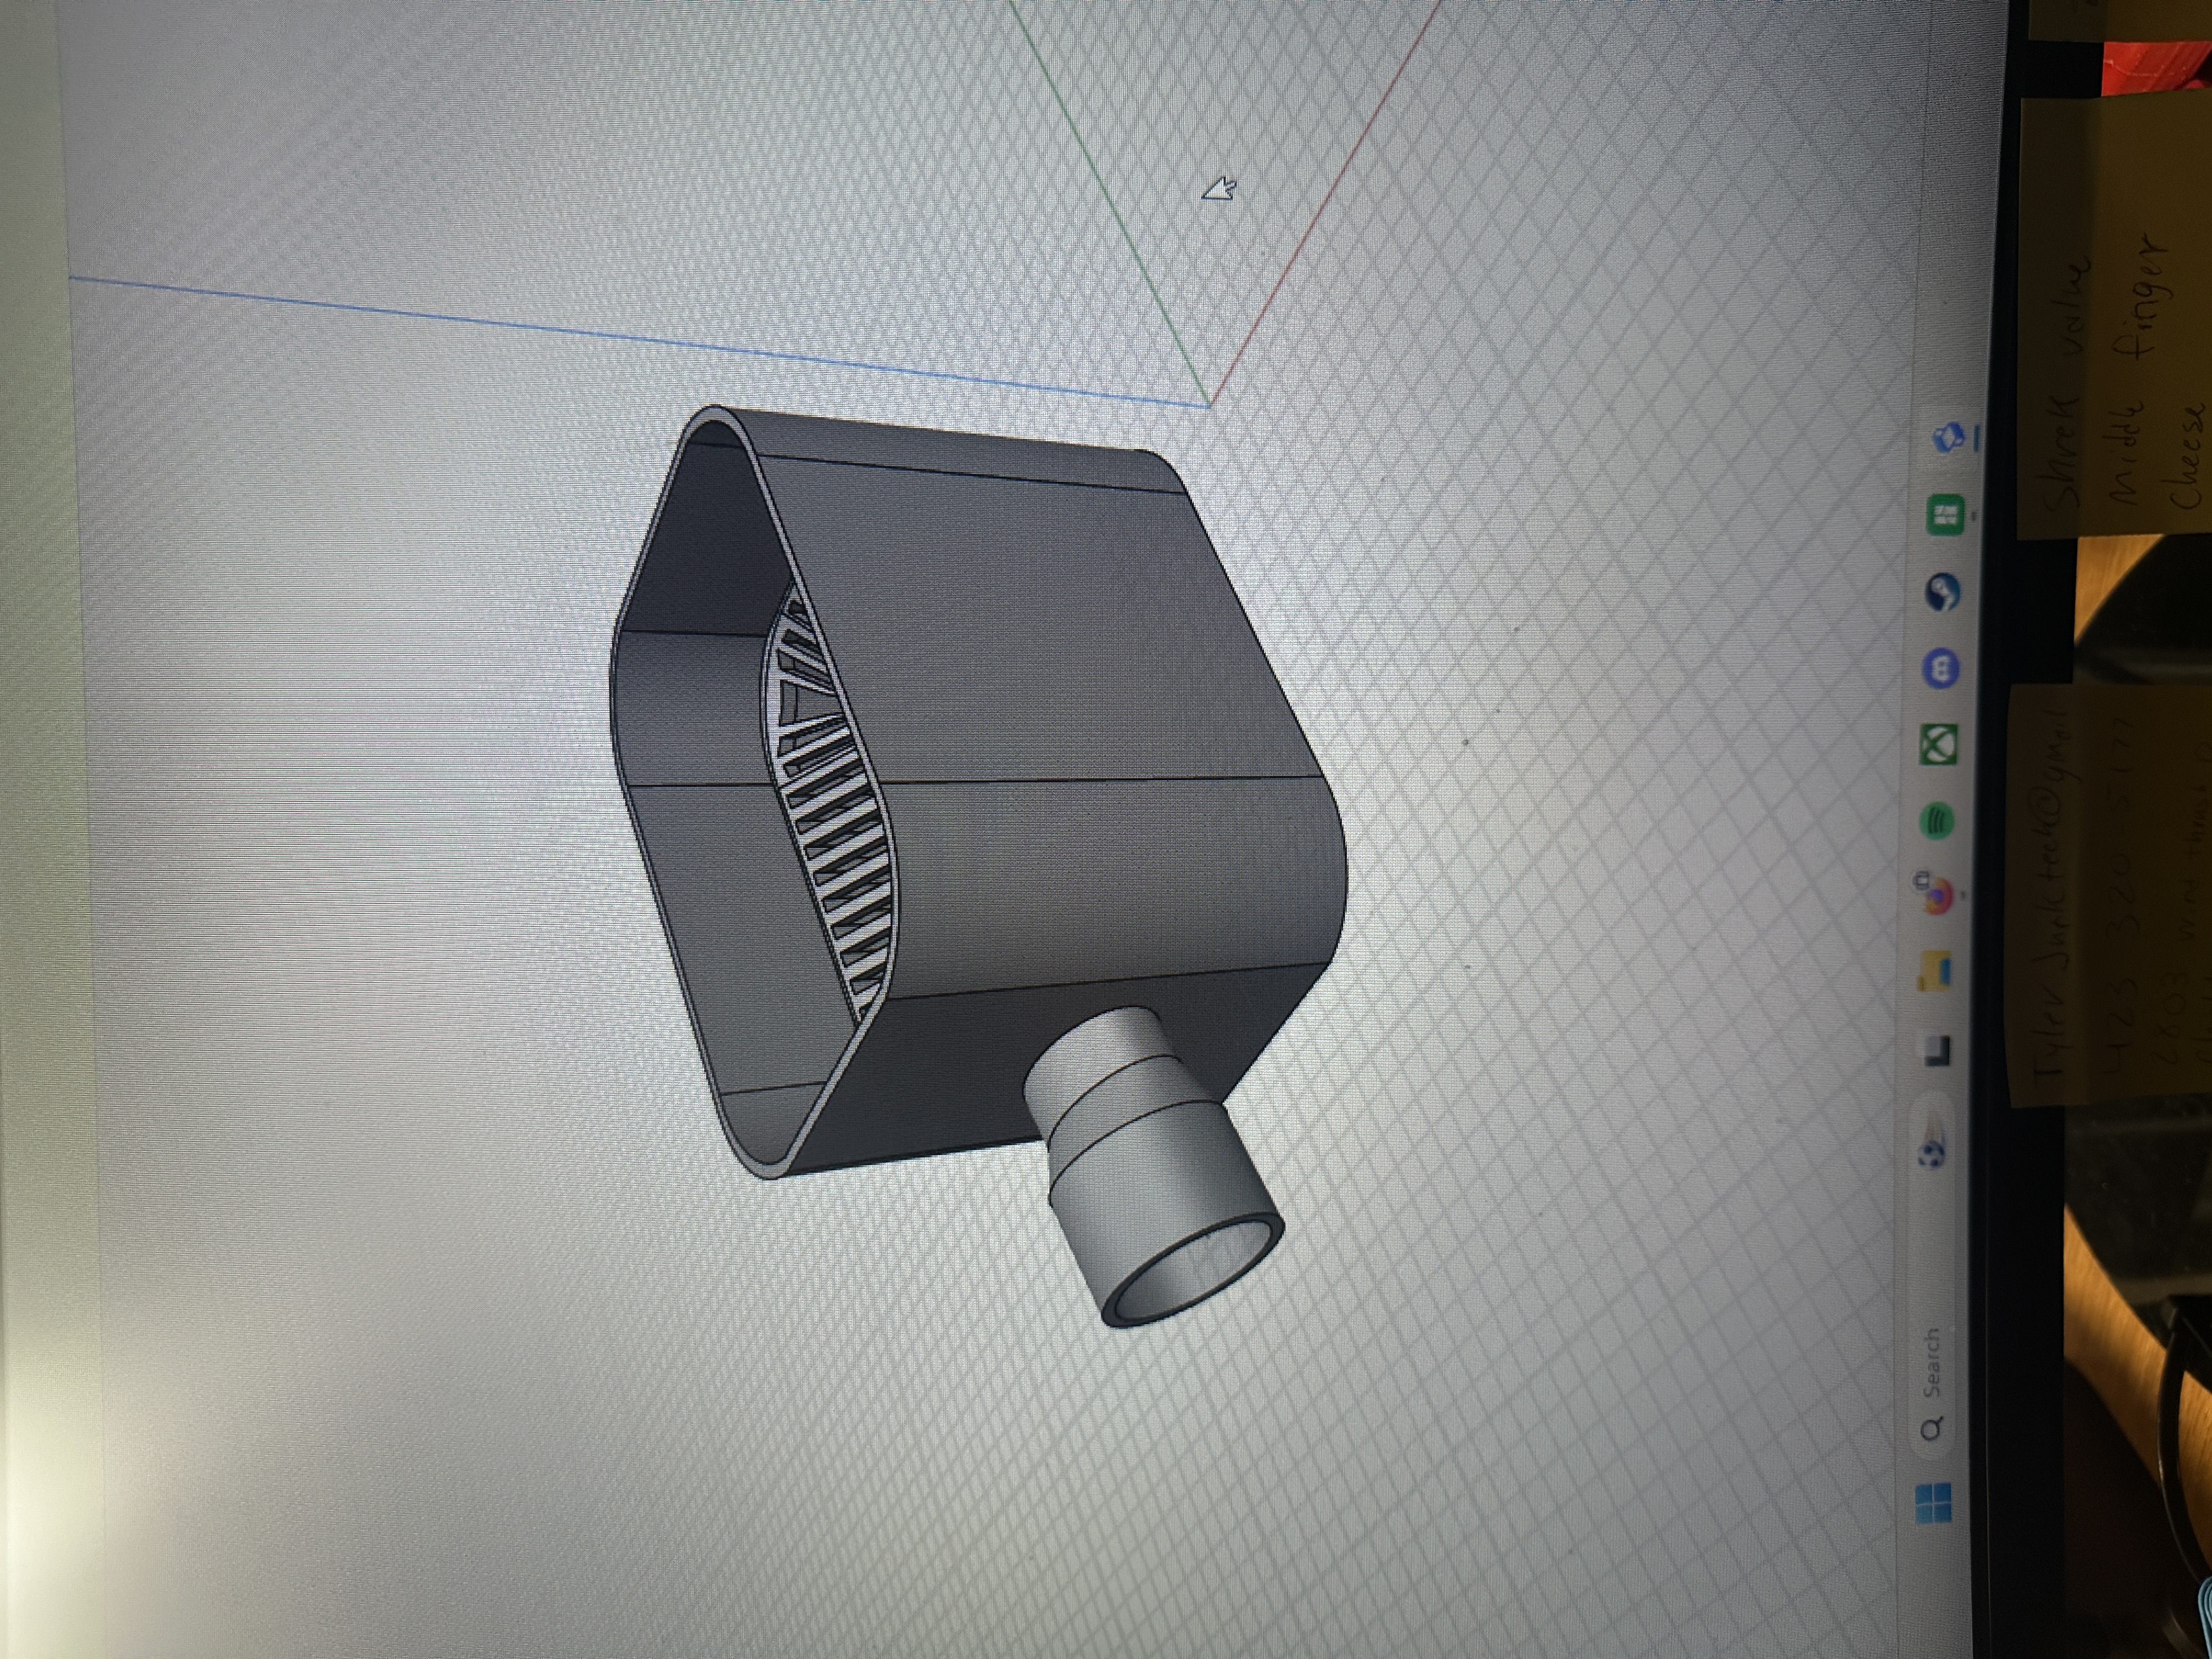
Task: Open the green app icon beside Steam
Action: point(1946,516)
